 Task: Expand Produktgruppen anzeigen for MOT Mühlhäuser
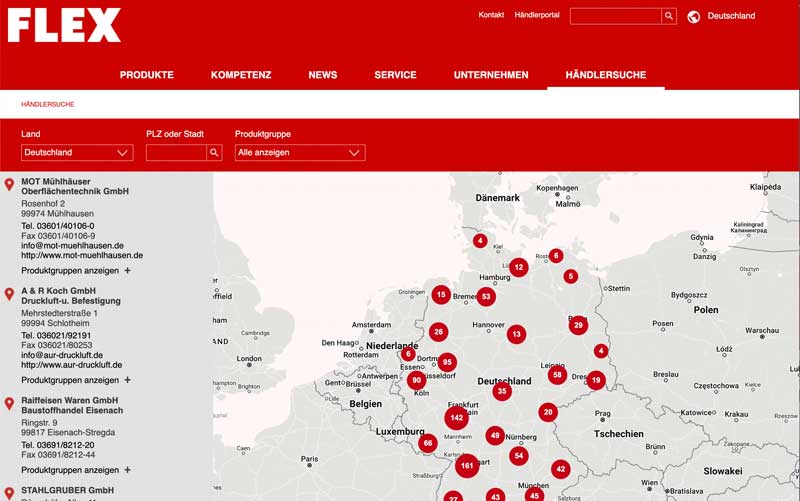(x=76, y=270)
